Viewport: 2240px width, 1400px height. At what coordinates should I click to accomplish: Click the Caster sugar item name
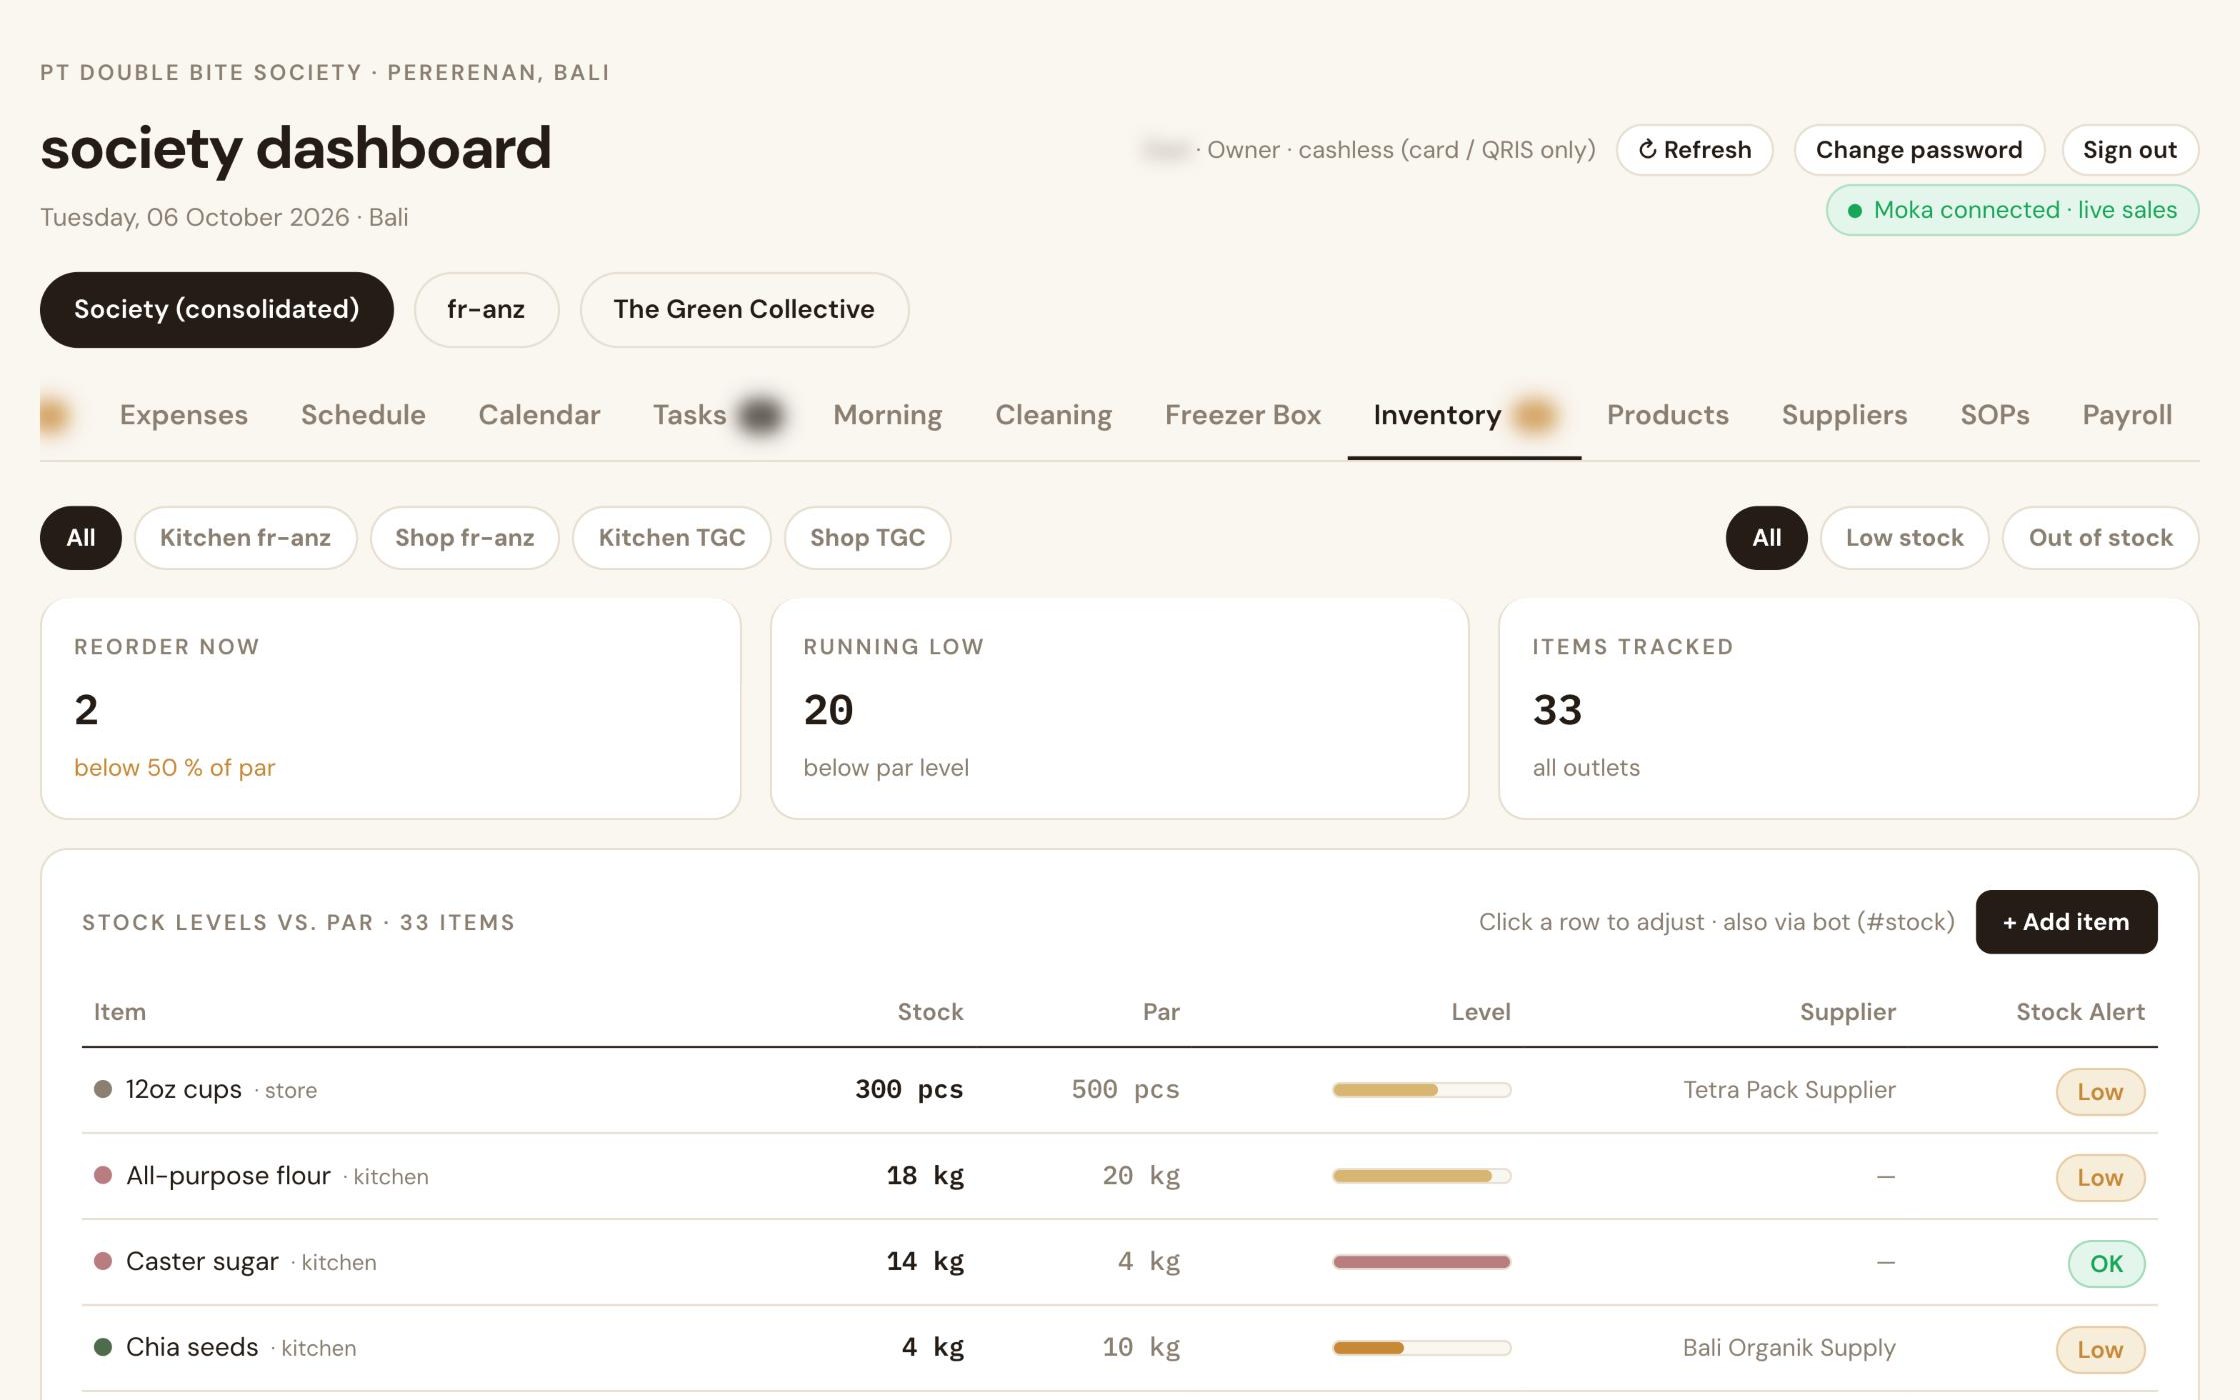coord(202,1262)
